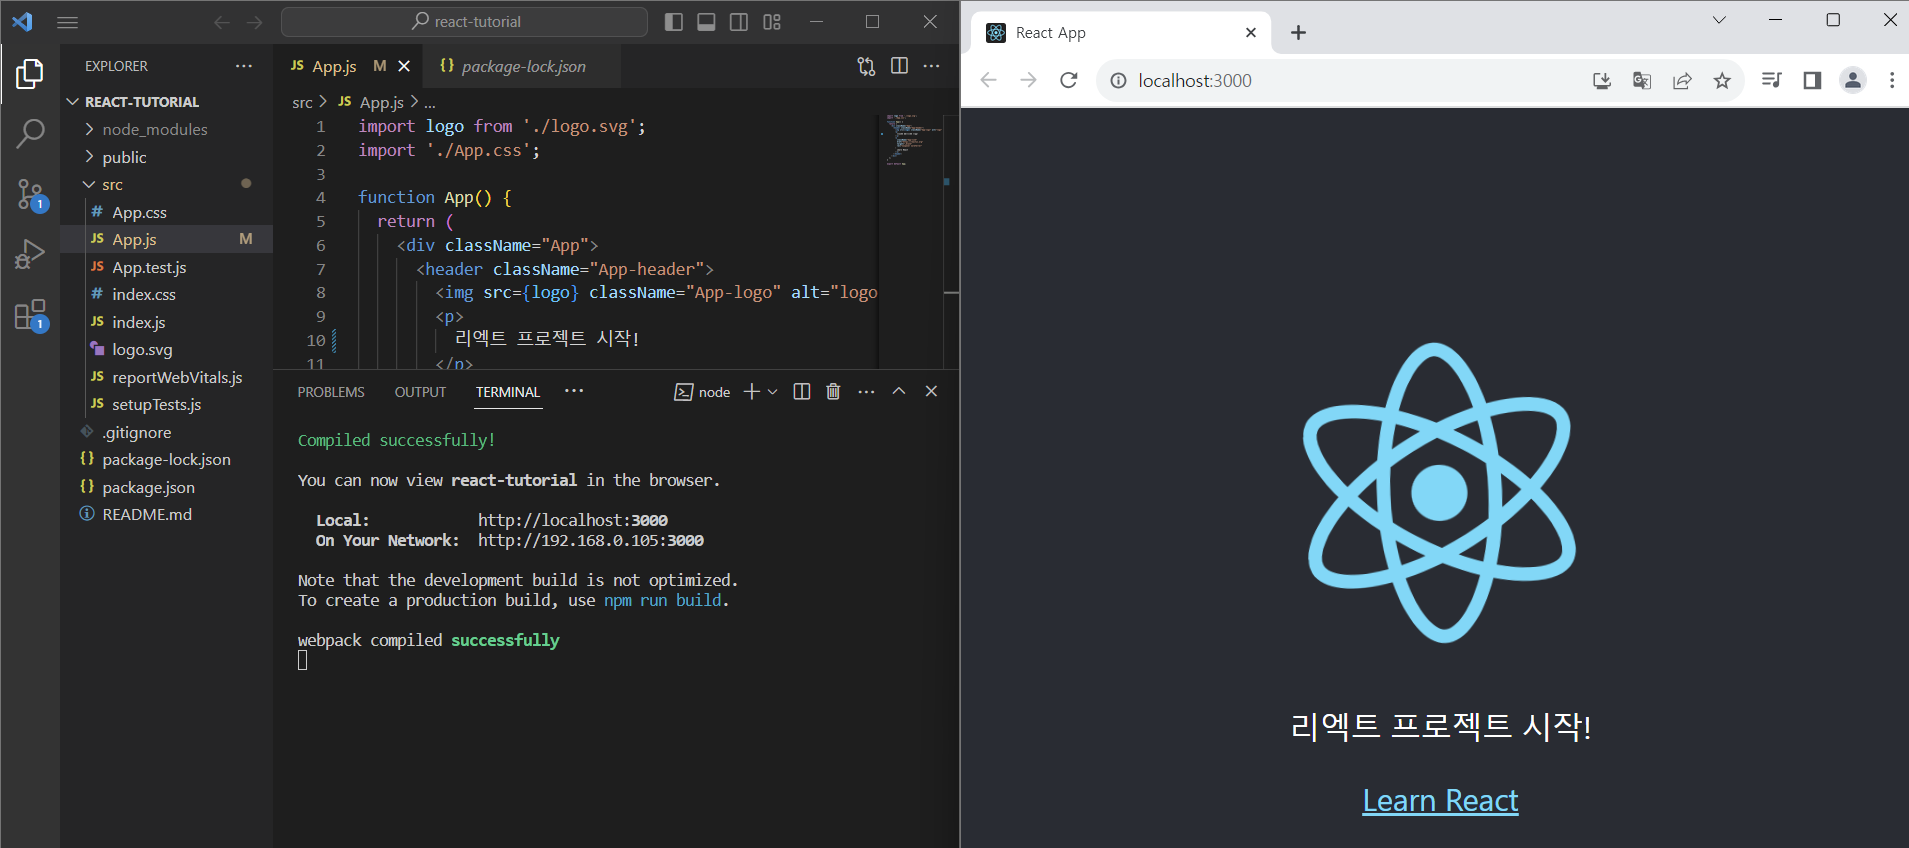Close the terminal panel
Image resolution: width=1909 pixels, height=848 pixels.
(931, 391)
